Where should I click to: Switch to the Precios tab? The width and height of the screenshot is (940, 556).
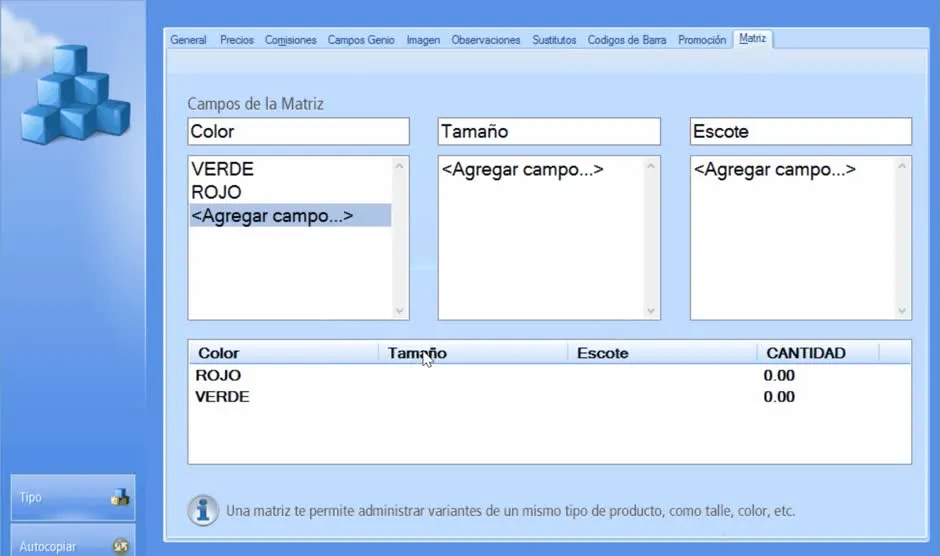237,40
